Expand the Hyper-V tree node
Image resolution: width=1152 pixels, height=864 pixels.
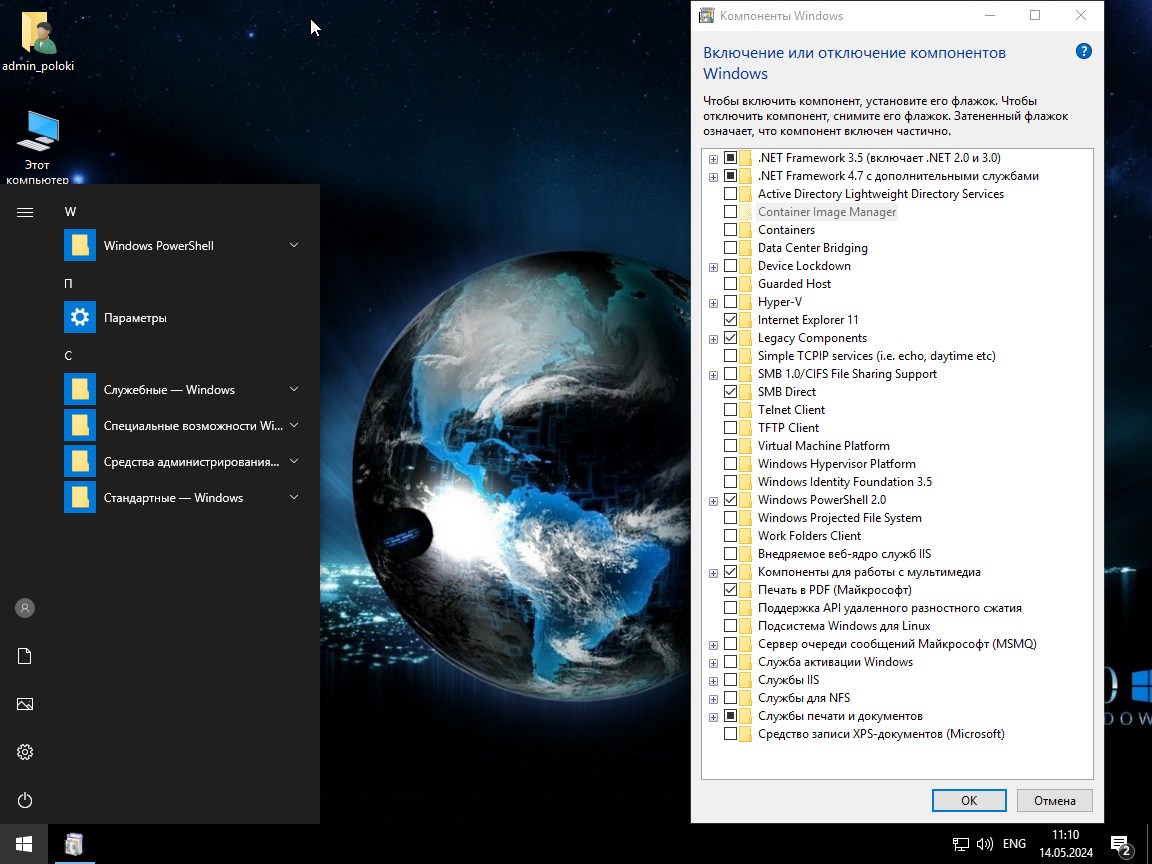pyautogui.click(x=713, y=301)
